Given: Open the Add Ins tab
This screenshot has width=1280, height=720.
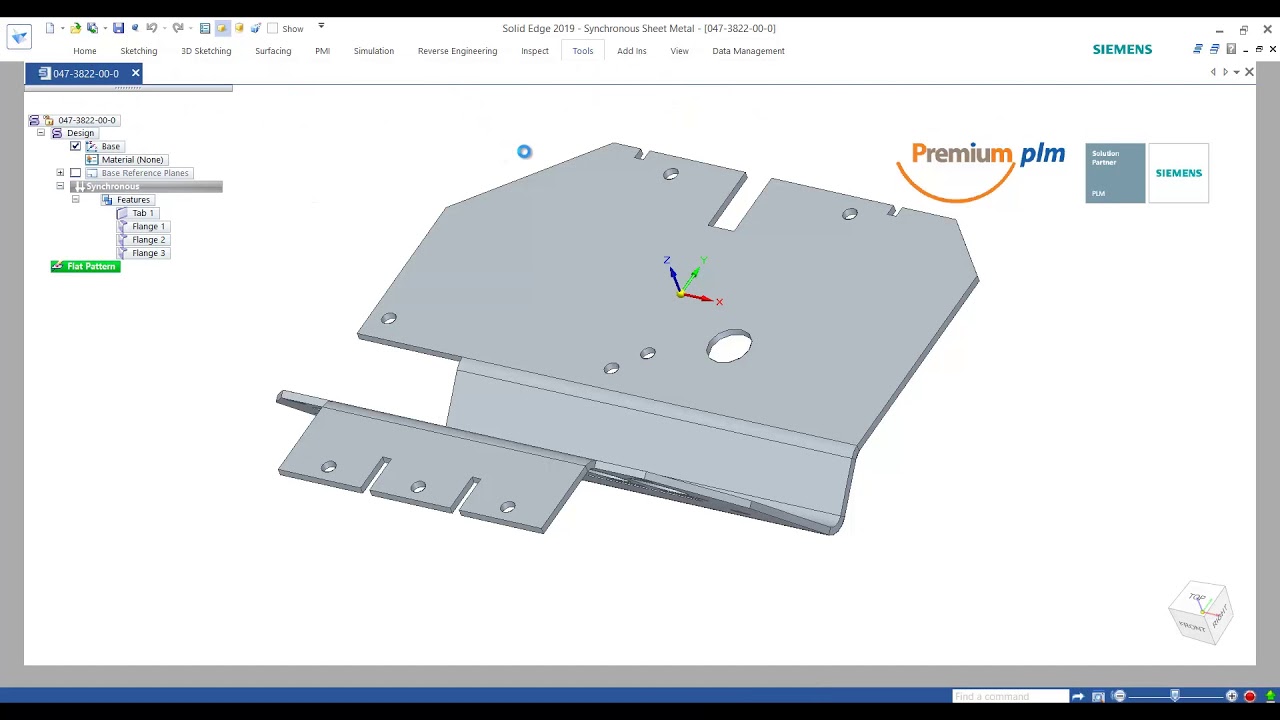Looking at the screenshot, I should tap(632, 51).
